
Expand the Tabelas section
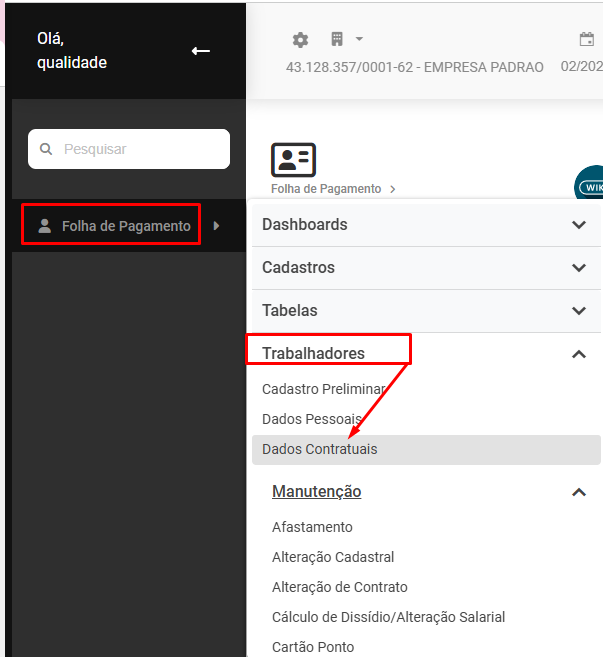click(426, 311)
